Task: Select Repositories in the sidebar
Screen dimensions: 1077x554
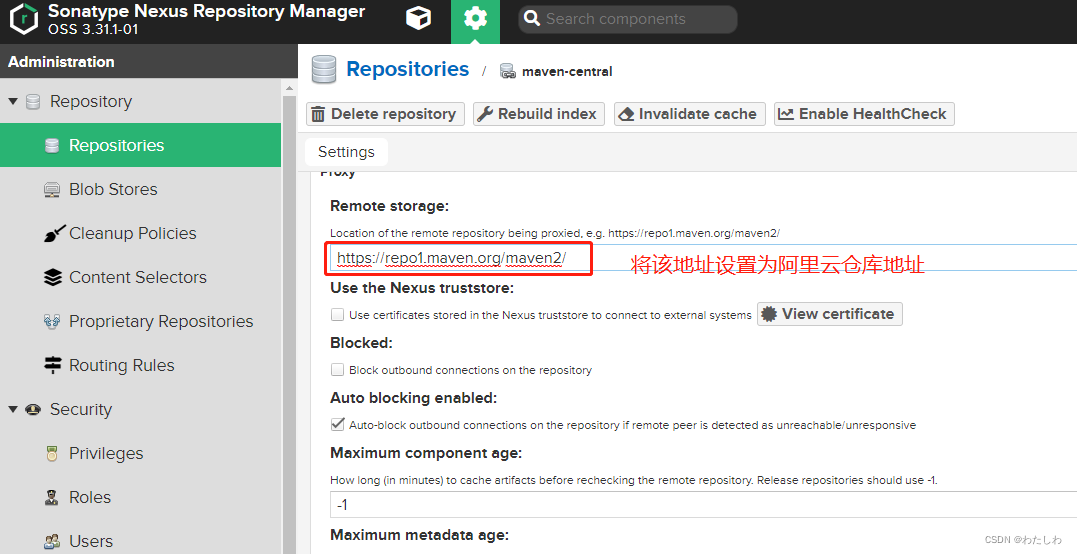Action: (x=140, y=145)
